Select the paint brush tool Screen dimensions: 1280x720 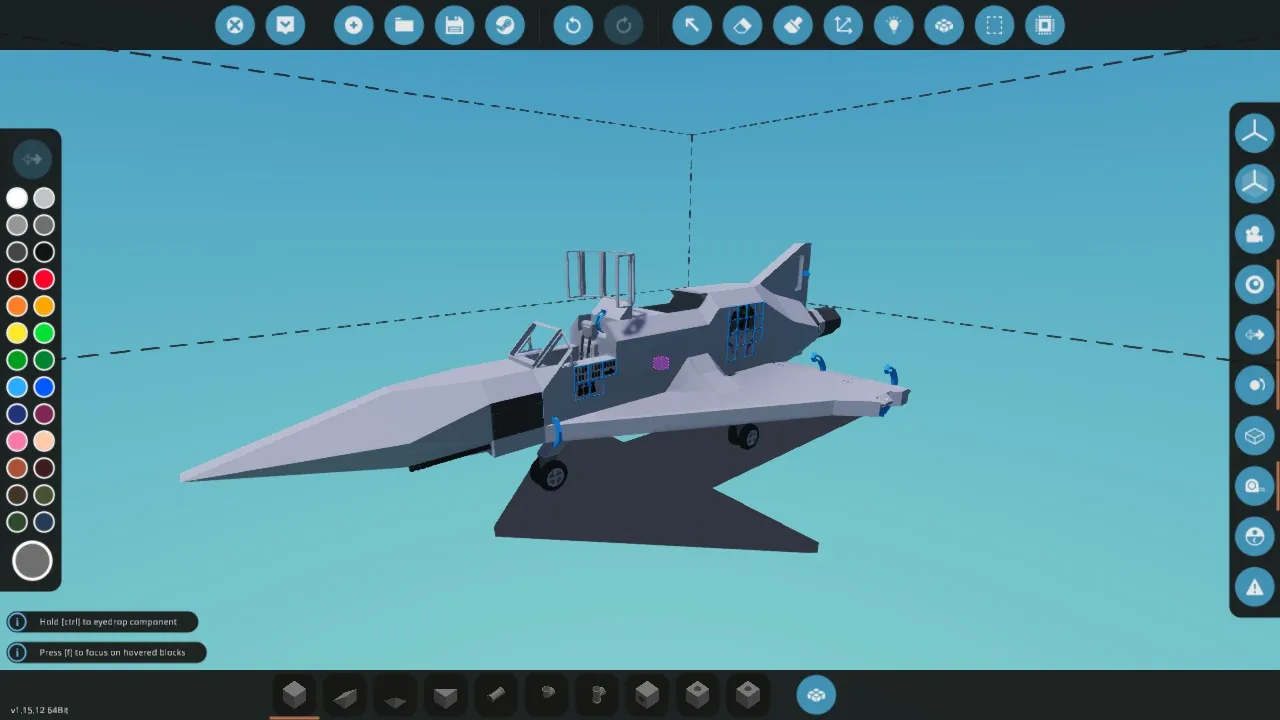[x=793, y=25]
